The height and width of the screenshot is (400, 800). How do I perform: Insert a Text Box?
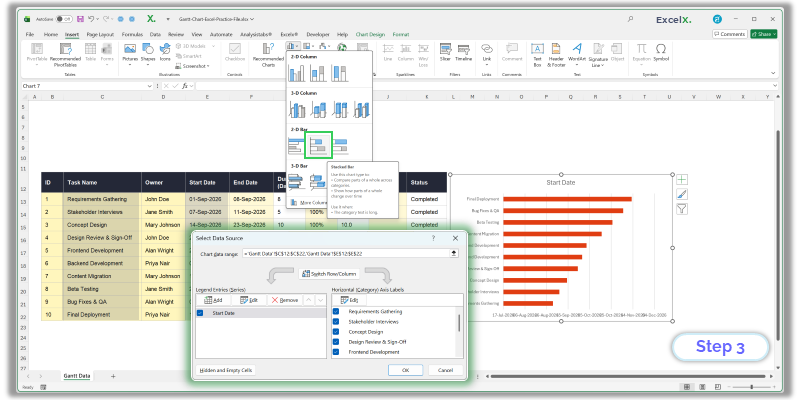[537, 55]
